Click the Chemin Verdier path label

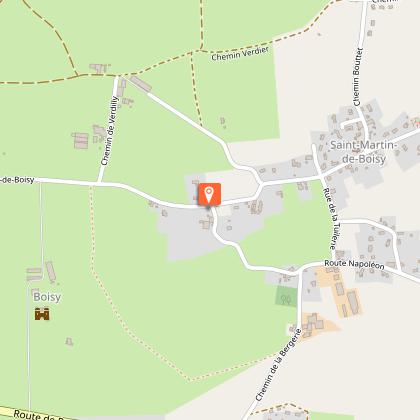coord(240,54)
